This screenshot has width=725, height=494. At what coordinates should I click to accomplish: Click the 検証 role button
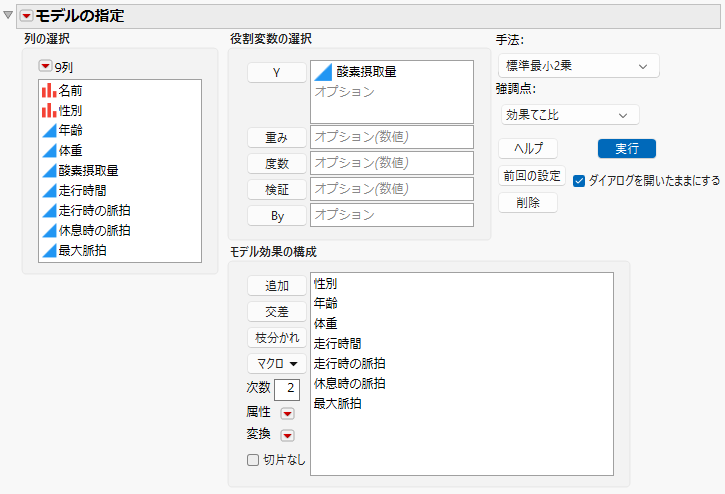pos(276,189)
